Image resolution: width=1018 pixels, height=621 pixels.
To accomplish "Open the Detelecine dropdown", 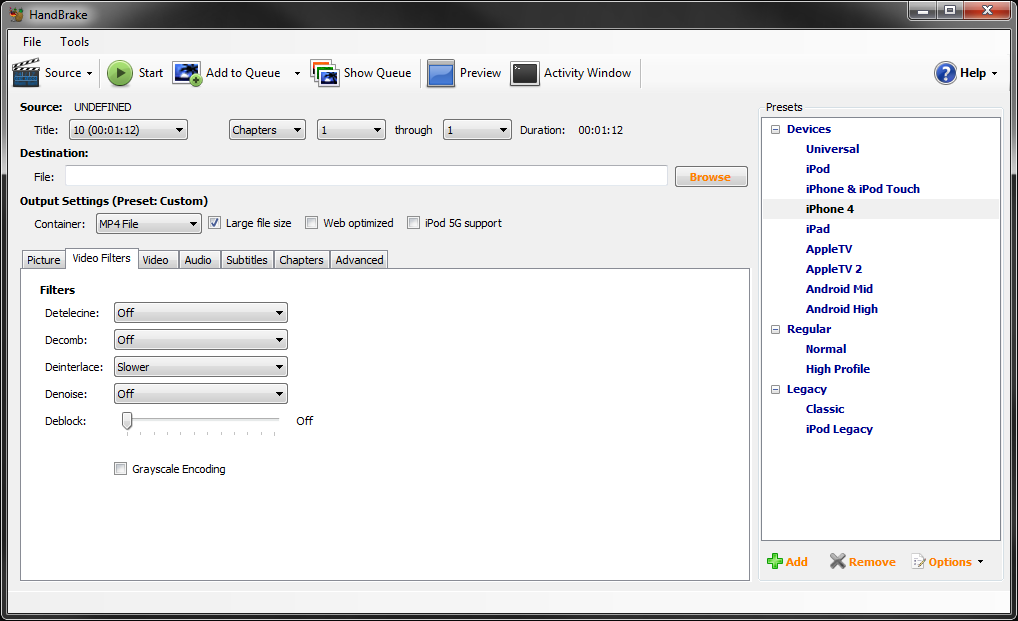I will [201, 313].
